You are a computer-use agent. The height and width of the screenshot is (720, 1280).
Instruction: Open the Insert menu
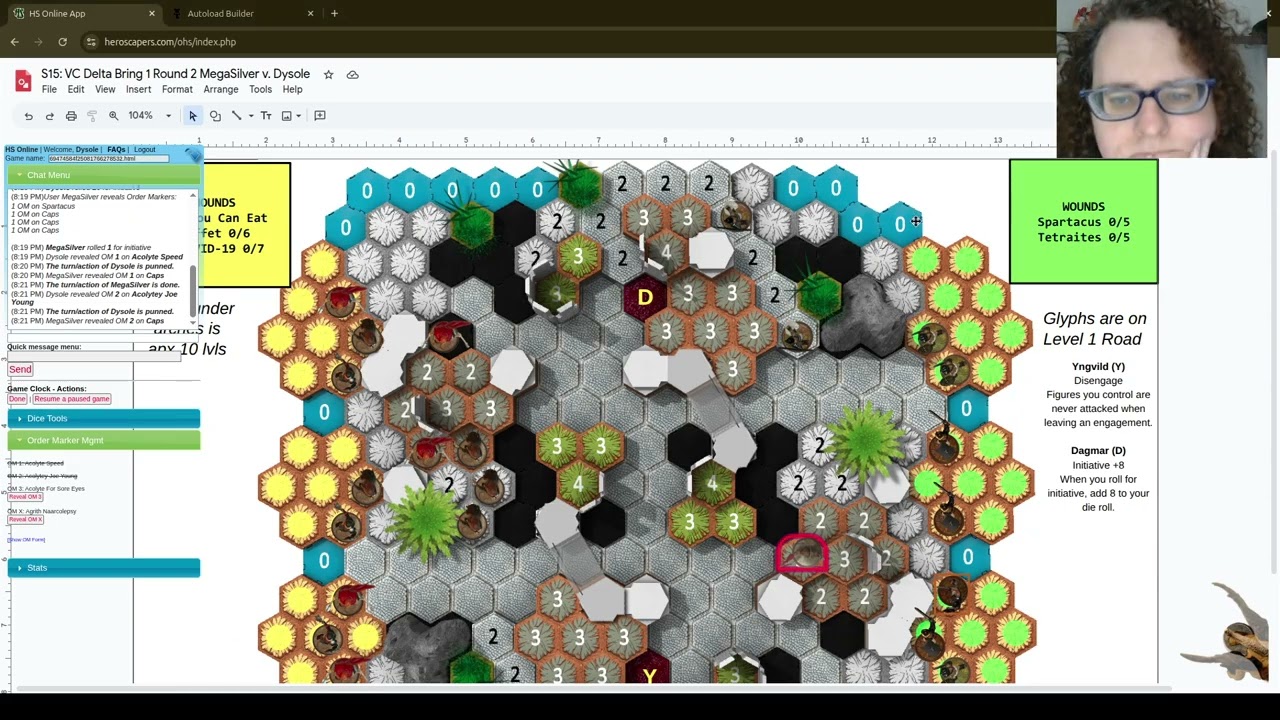tap(138, 90)
